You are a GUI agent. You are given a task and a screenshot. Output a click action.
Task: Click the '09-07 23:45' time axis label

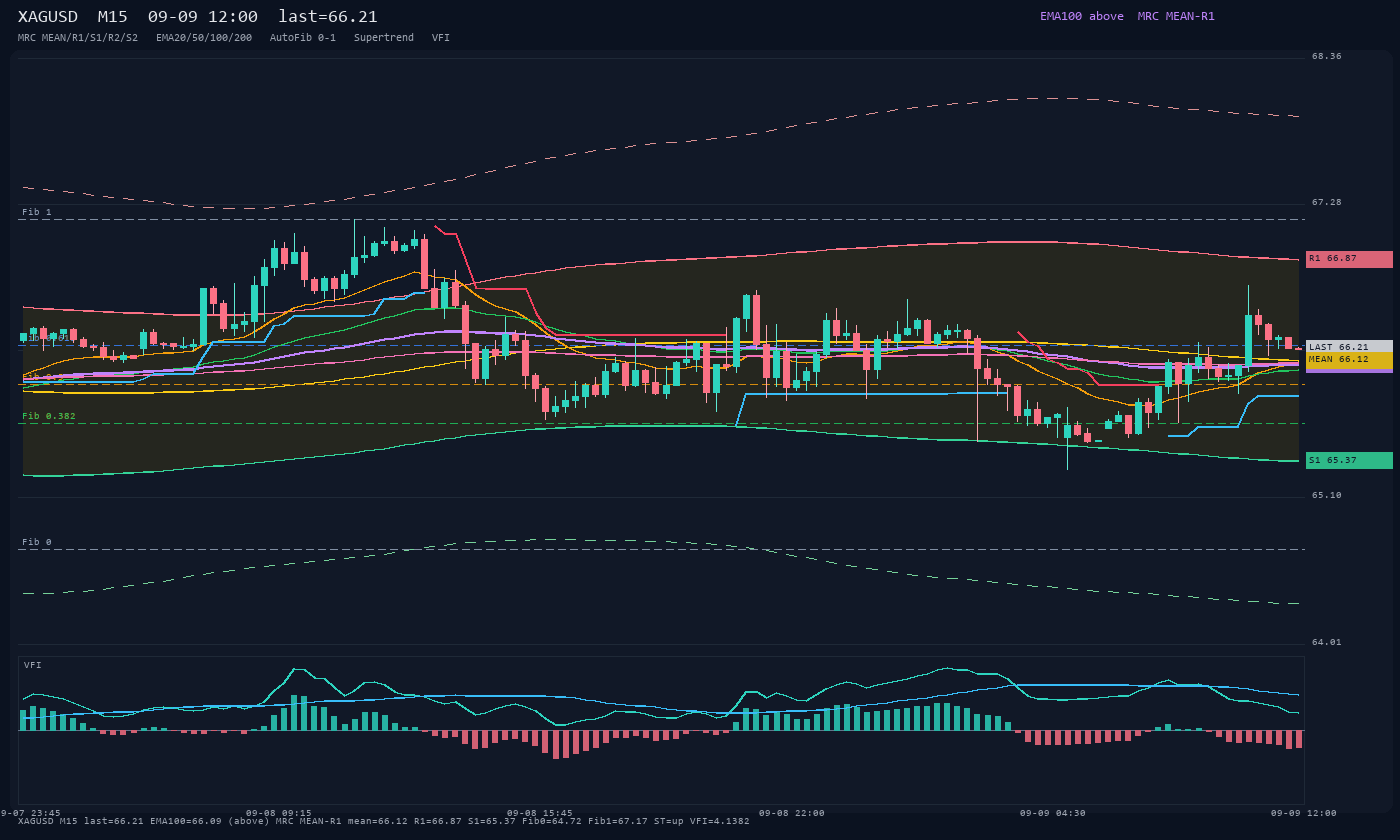coord(30,813)
